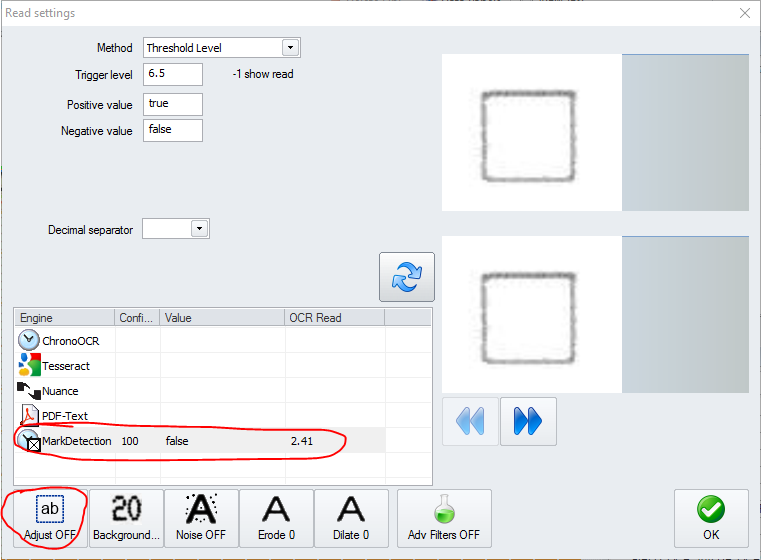Open Adv Filters OFF options
Viewport: 761px width, 560px height.
click(444, 518)
